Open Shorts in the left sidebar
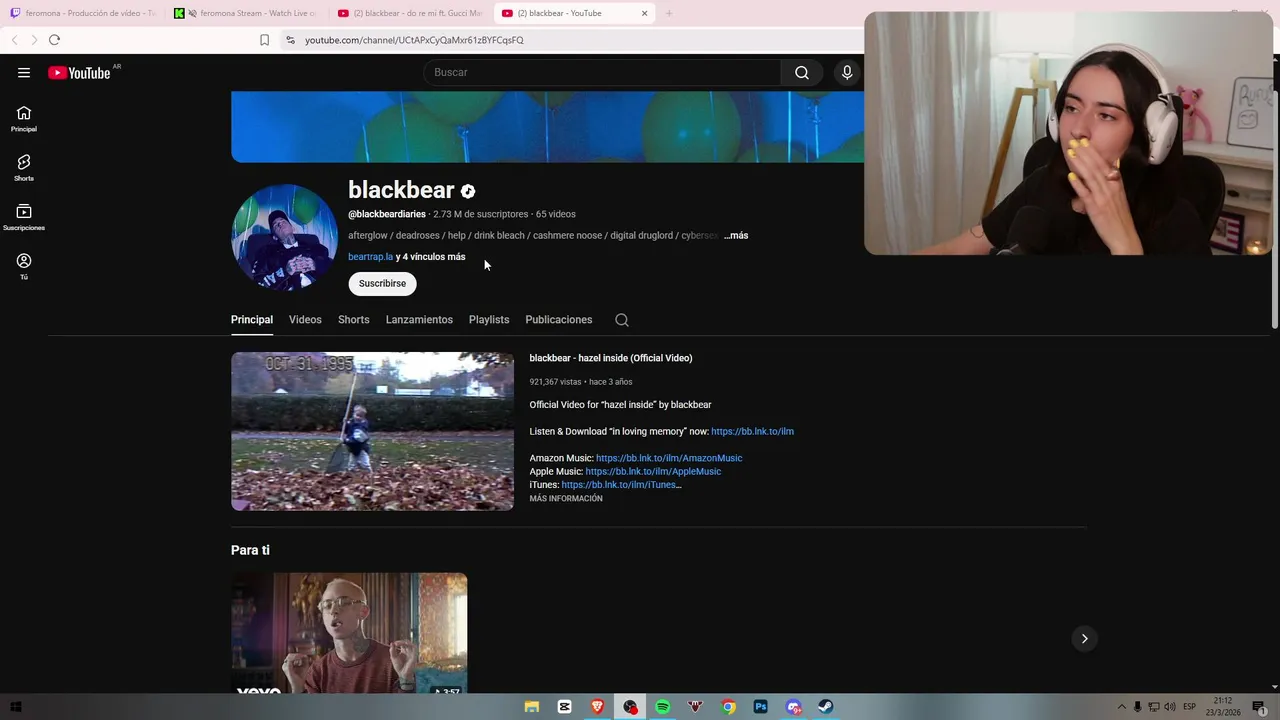The width and height of the screenshot is (1280, 720). click(x=24, y=167)
